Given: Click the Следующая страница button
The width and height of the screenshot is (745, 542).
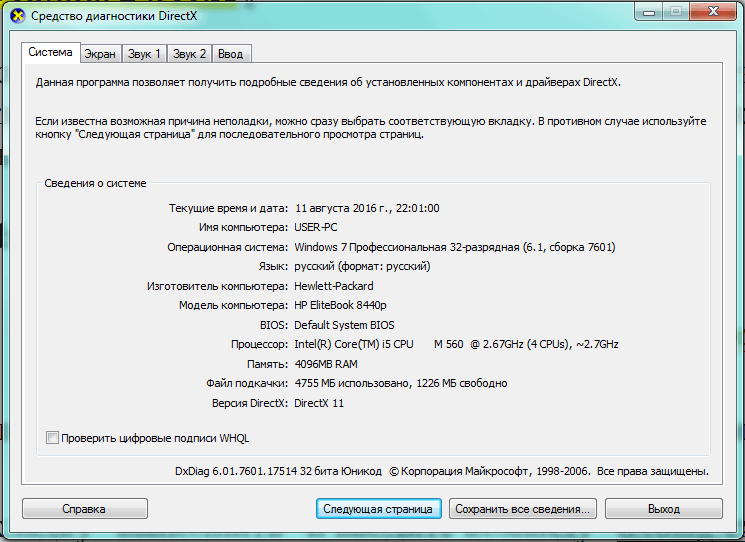Looking at the screenshot, I should pyautogui.click(x=379, y=509).
